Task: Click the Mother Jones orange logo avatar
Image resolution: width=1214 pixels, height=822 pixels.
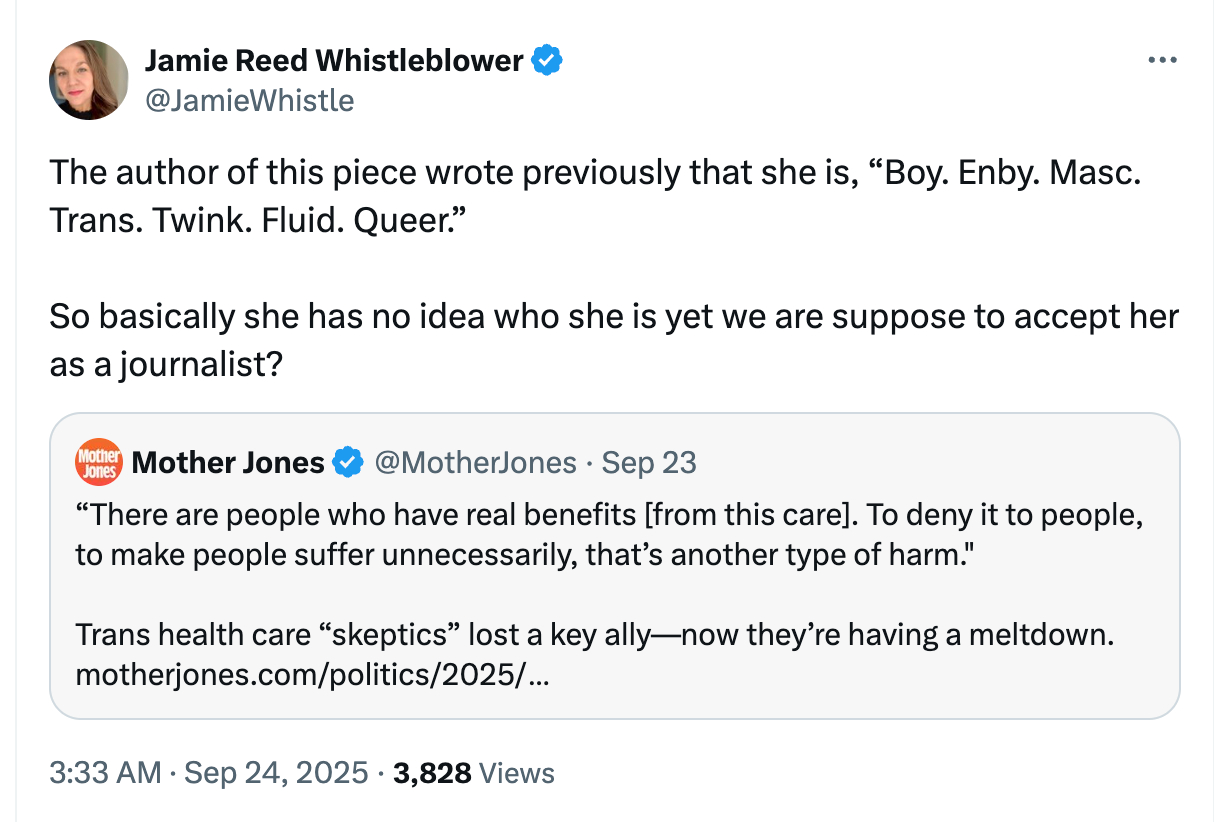Action: [99, 462]
